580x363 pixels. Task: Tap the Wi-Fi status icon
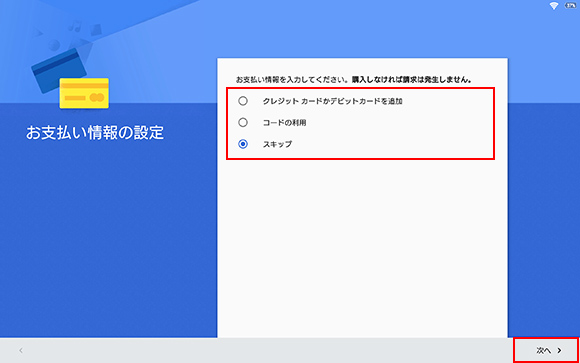pos(553,6)
